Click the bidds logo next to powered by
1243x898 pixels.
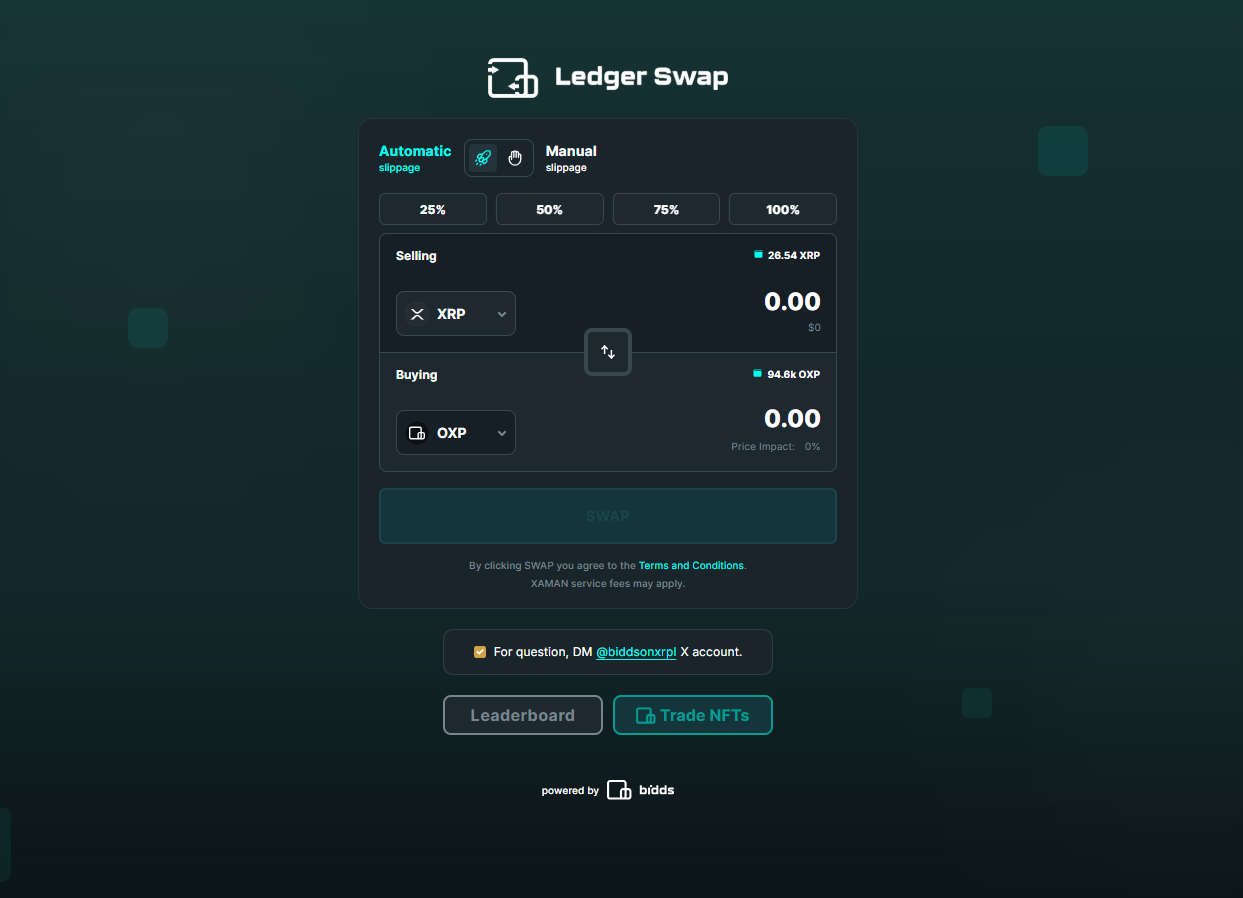(x=620, y=789)
